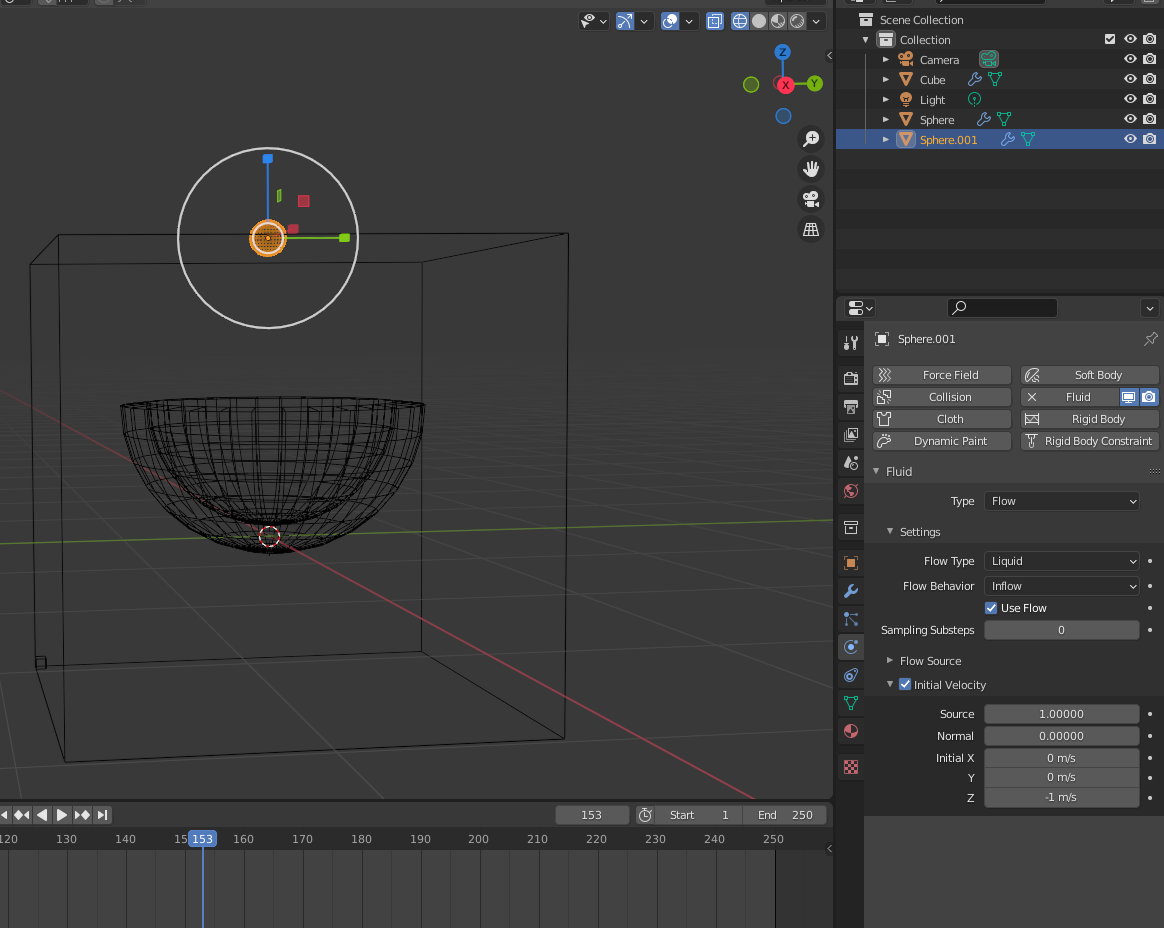Toggle Fluid show in render button
1164x928 pixels.
point(1148,397)
